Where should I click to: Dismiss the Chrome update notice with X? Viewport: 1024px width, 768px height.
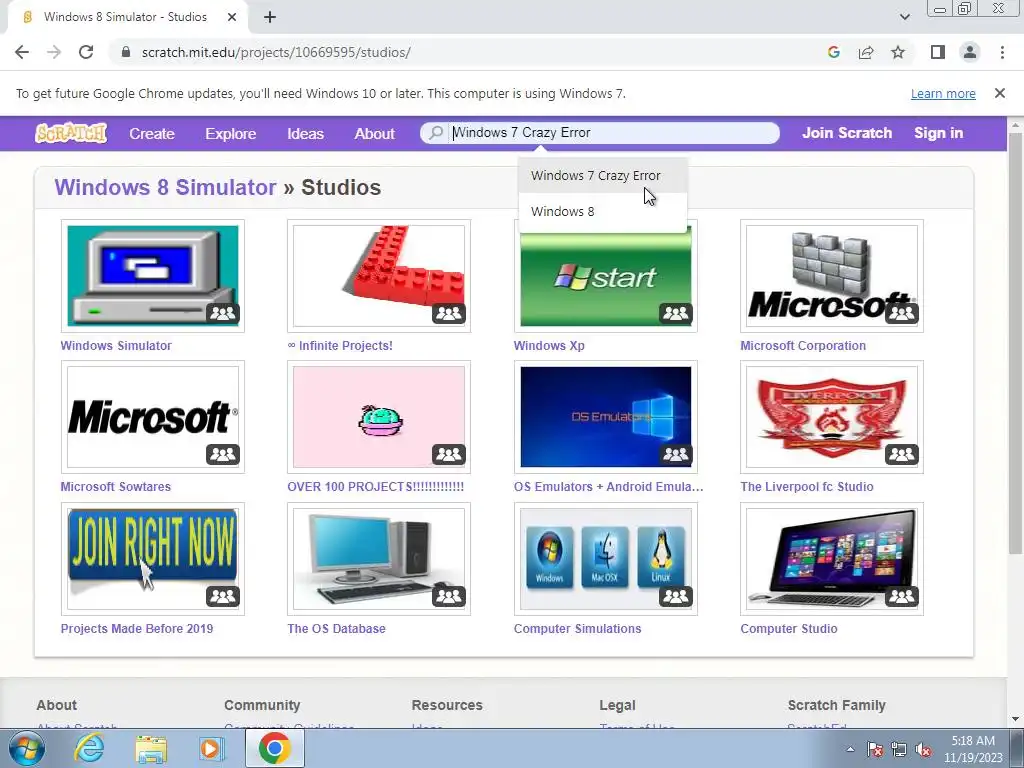point(1000,93)
